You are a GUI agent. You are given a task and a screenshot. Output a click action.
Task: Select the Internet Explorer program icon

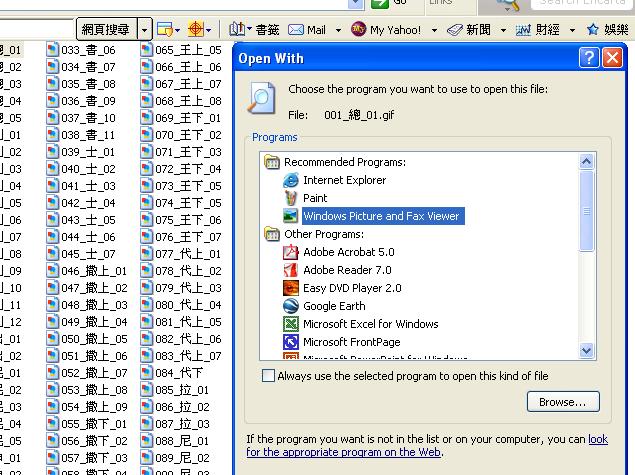(x=291, y=180)
